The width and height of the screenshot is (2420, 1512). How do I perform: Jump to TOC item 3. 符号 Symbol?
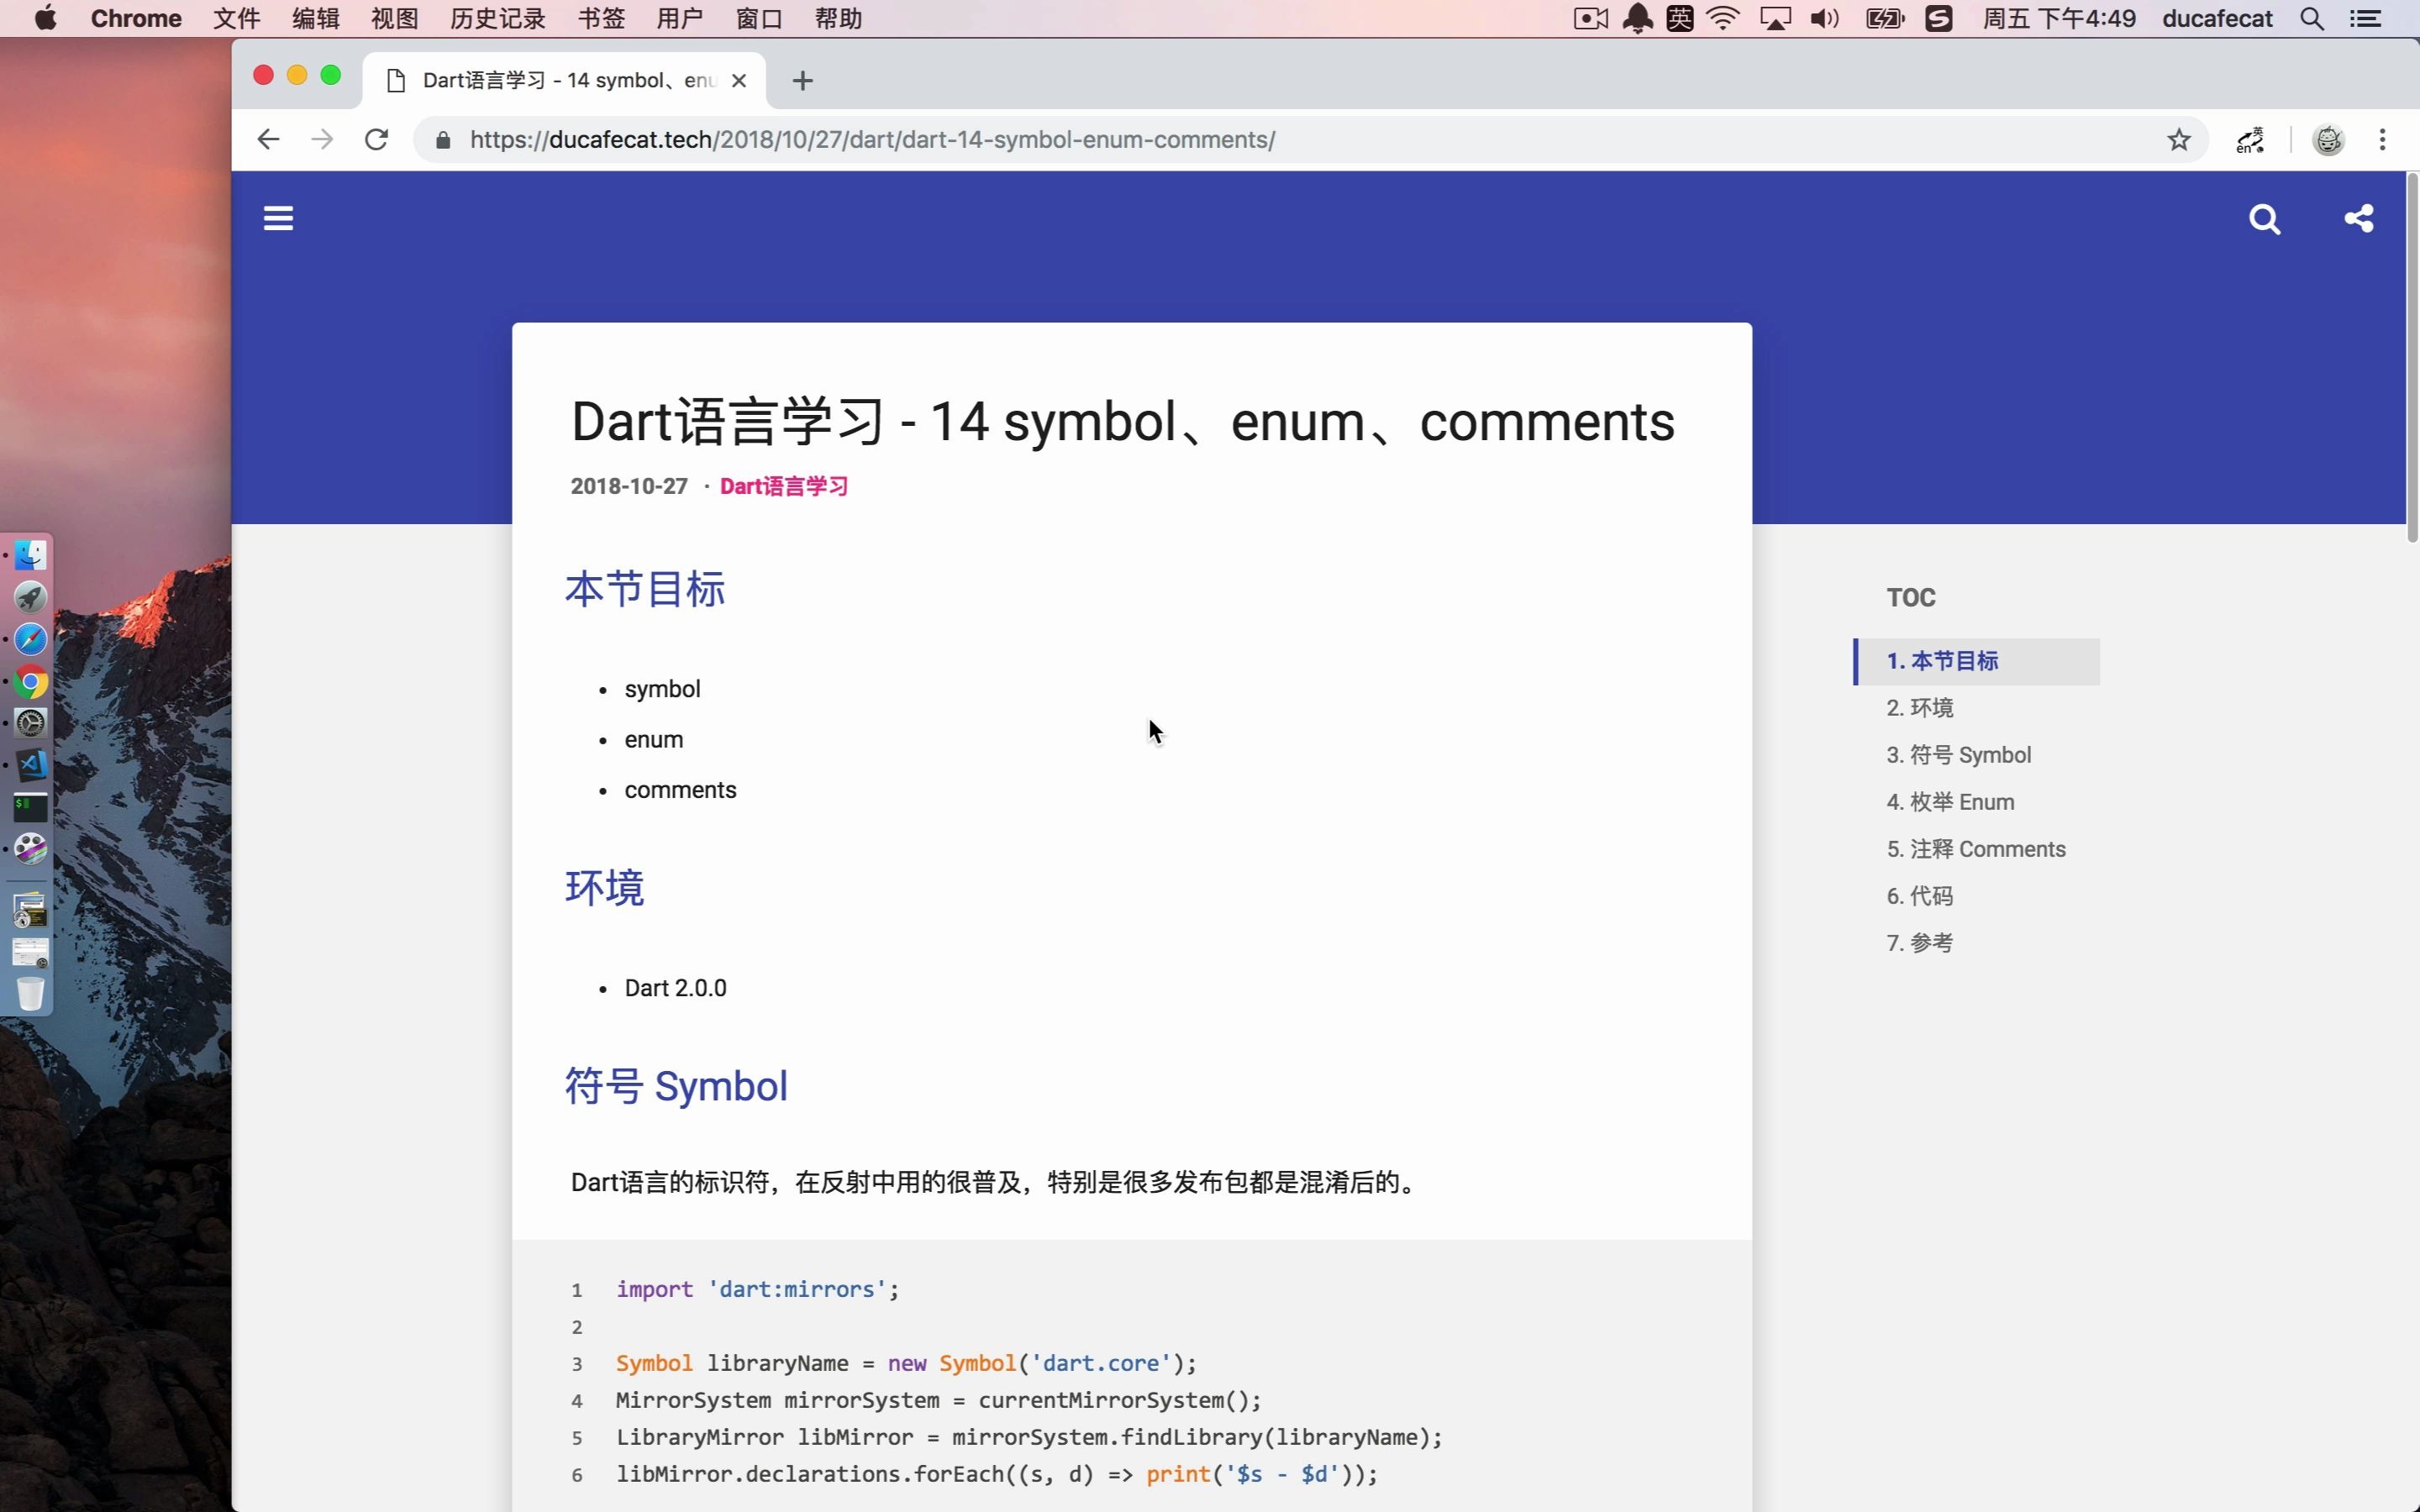(x=1958, y=755)
